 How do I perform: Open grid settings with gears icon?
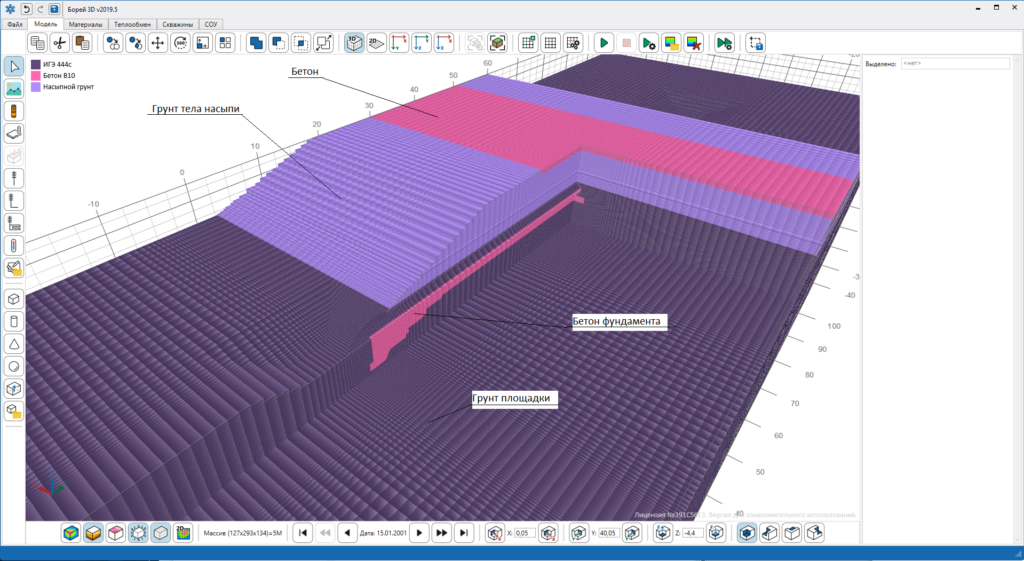tap(573, 43)
